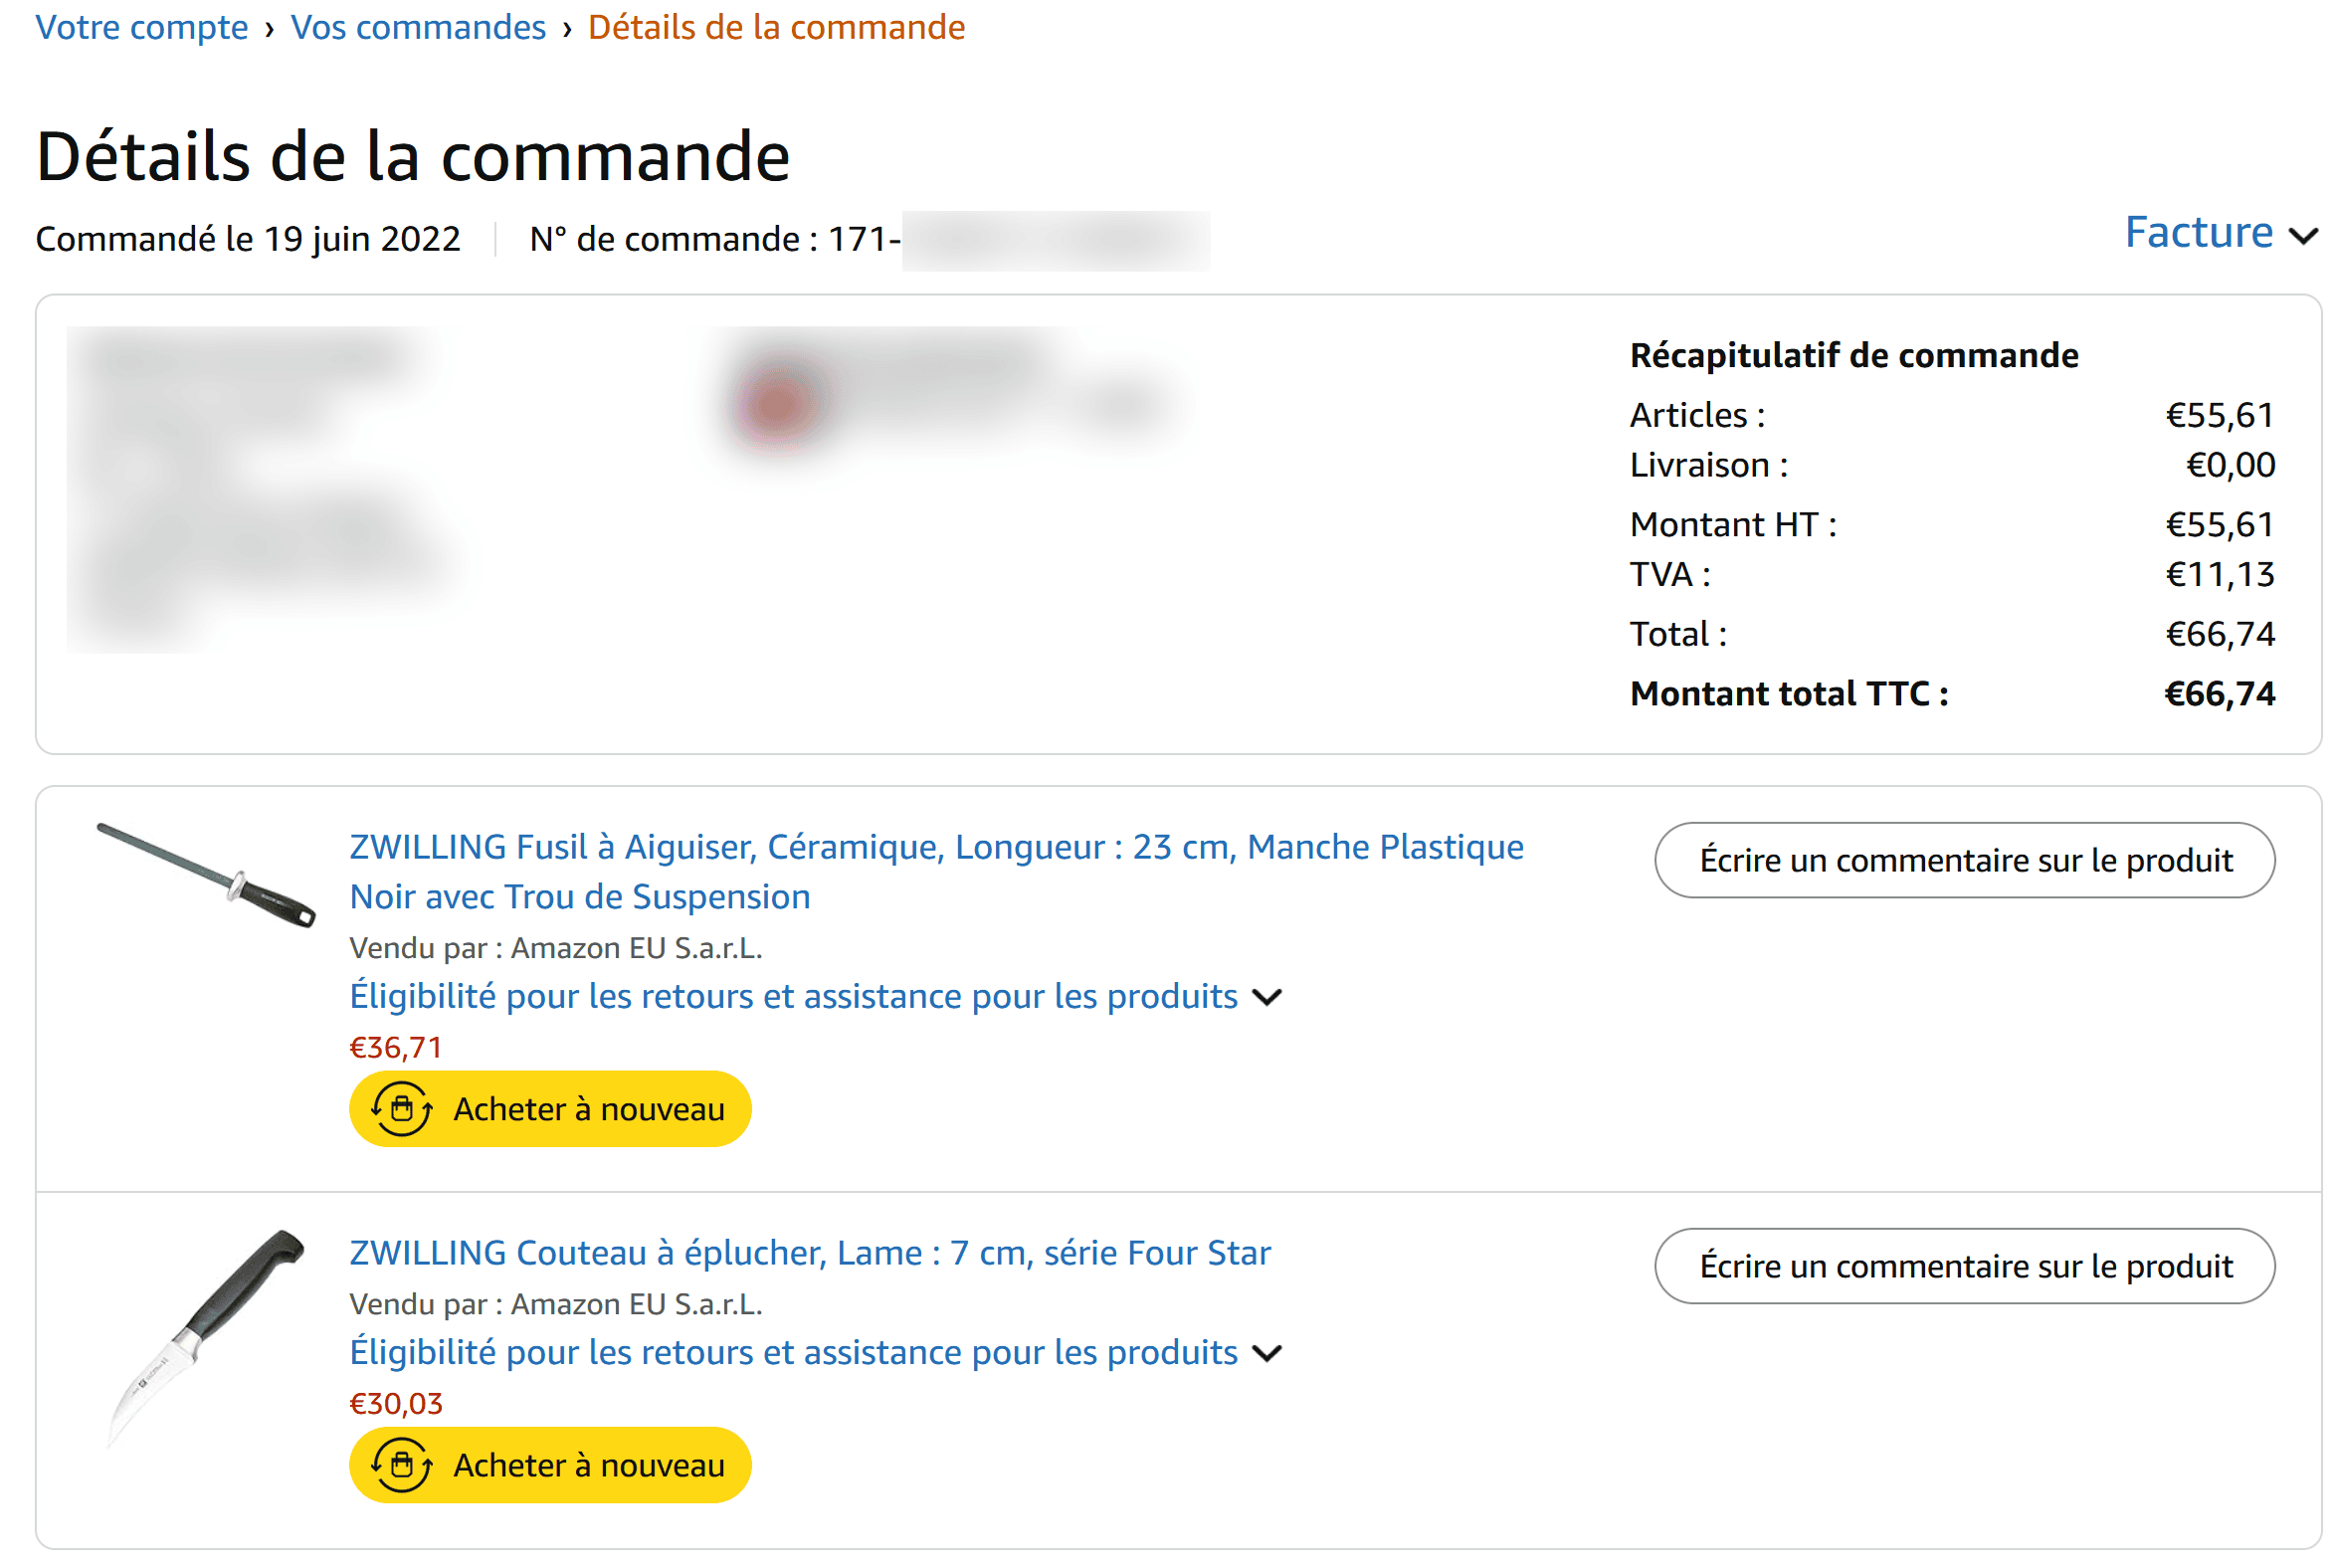Expand return eligibility for Couteau à éplucher

click(1267, 1353)
